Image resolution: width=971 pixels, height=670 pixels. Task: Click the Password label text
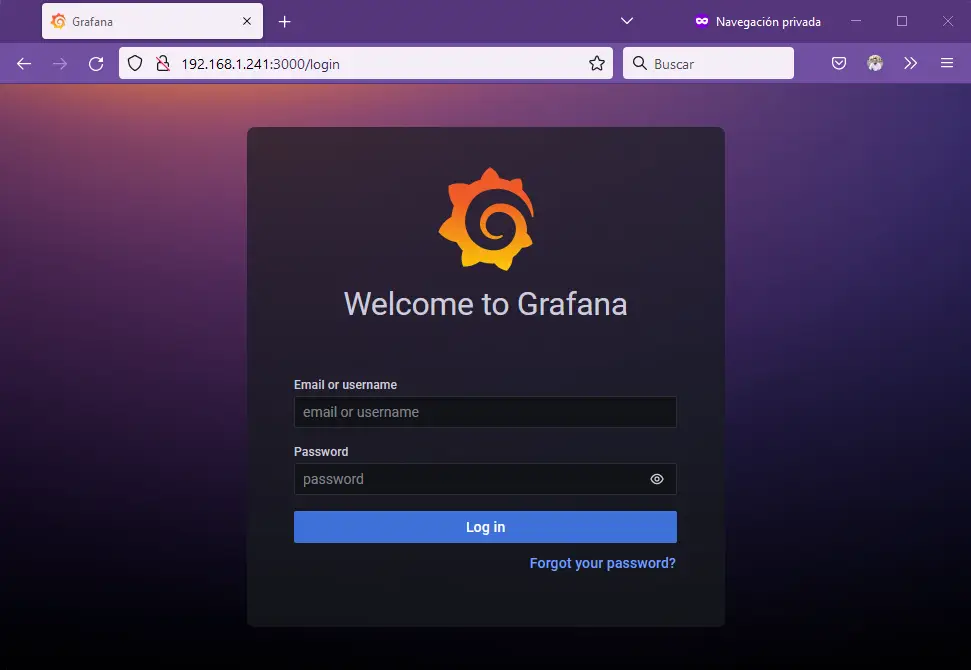[x=321, y=451]
